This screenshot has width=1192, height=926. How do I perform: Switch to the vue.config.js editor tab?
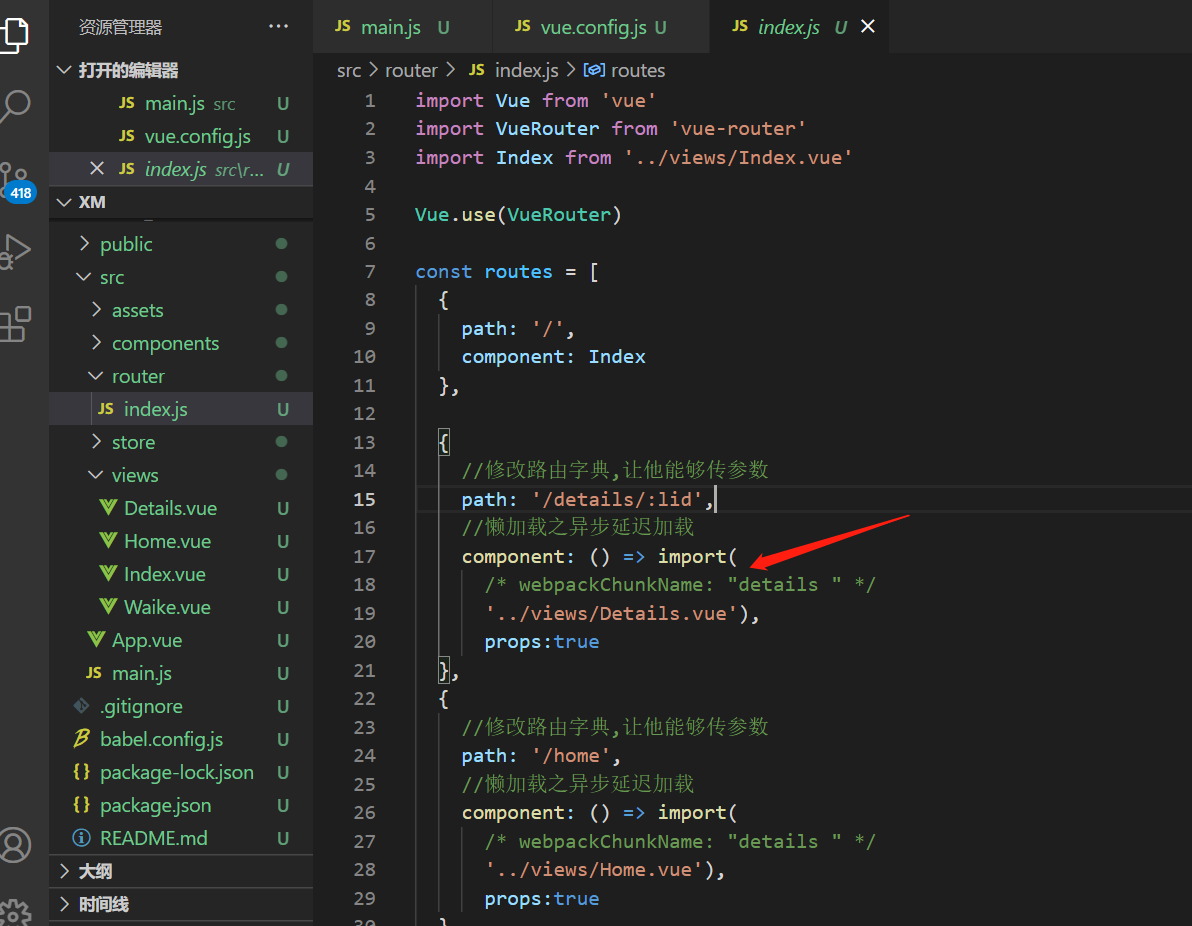coord(601,27)
